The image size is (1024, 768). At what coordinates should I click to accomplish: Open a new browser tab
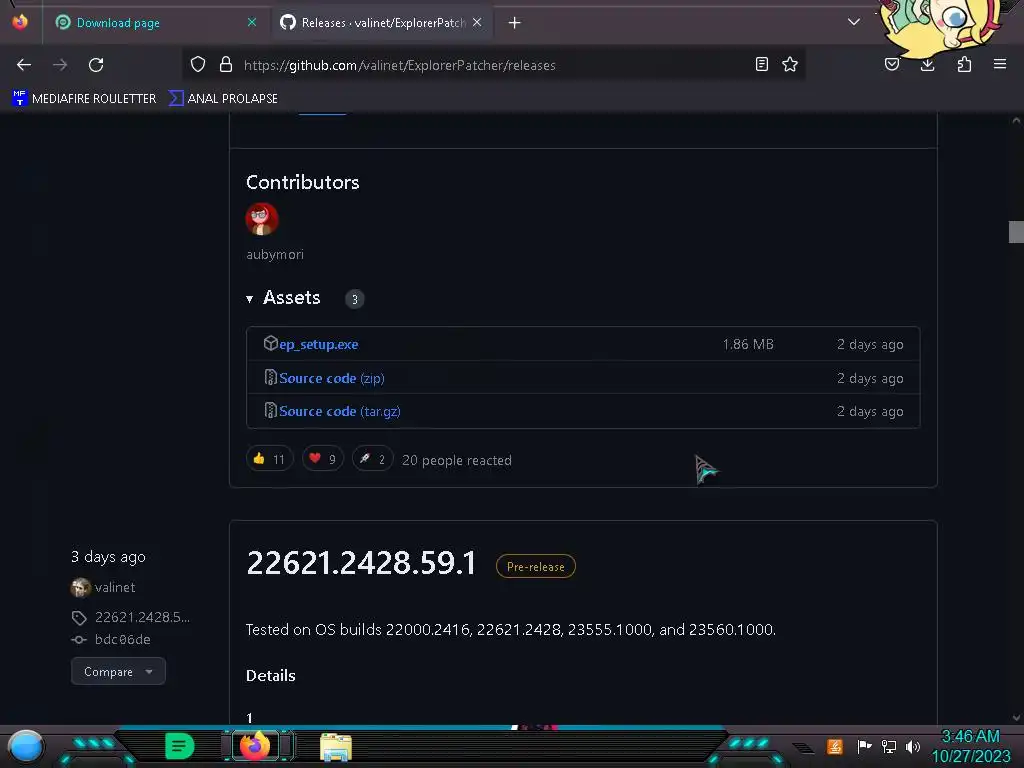[x=515, y=23]
